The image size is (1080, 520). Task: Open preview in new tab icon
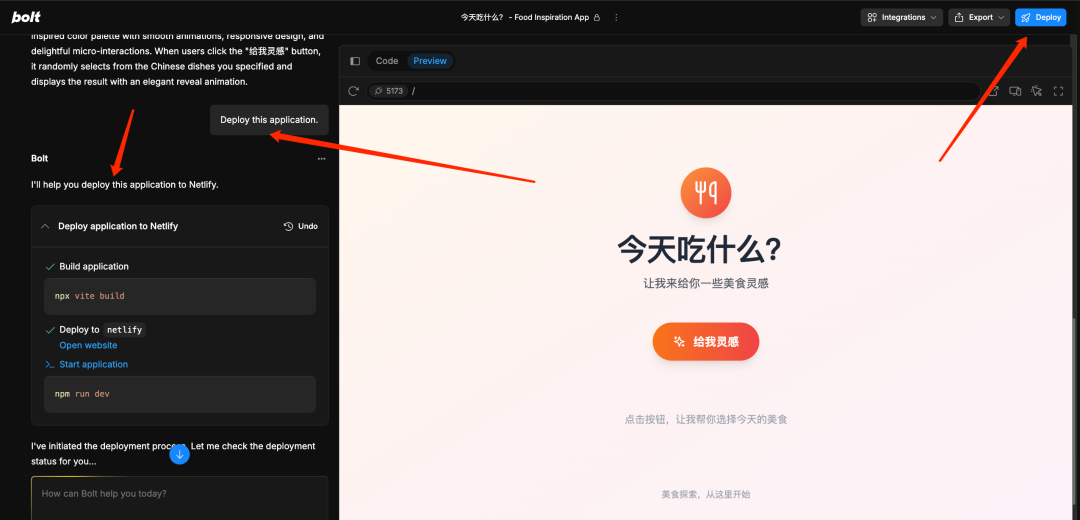pyautogui.click(x=994, y=91)
